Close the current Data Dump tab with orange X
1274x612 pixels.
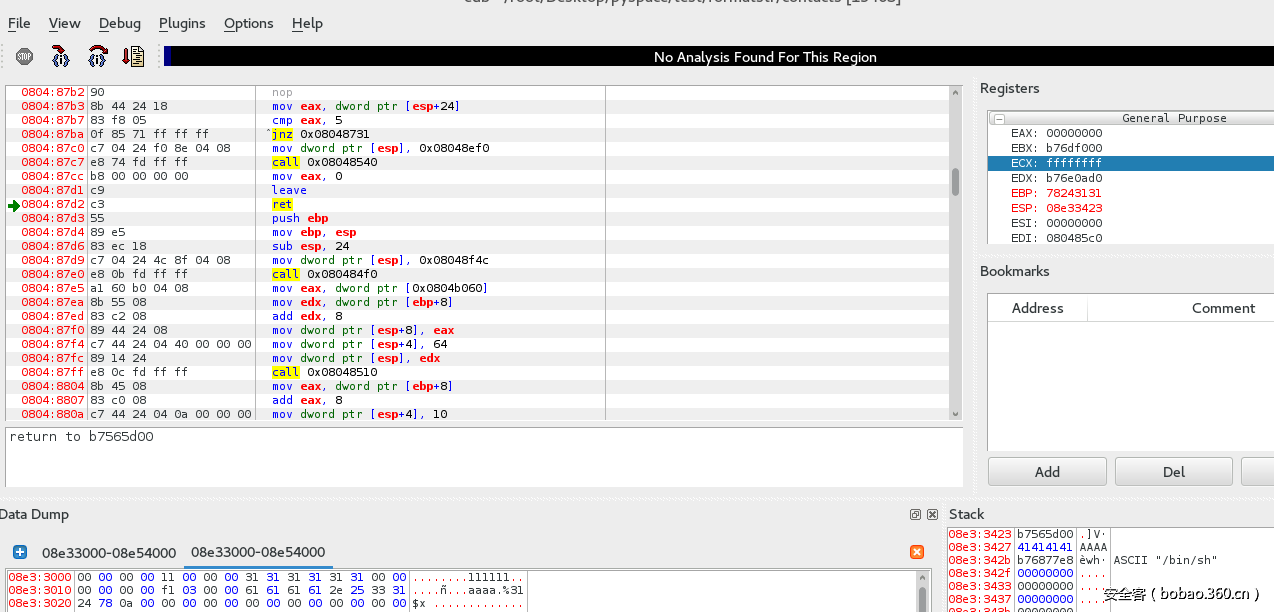point(916,552)
